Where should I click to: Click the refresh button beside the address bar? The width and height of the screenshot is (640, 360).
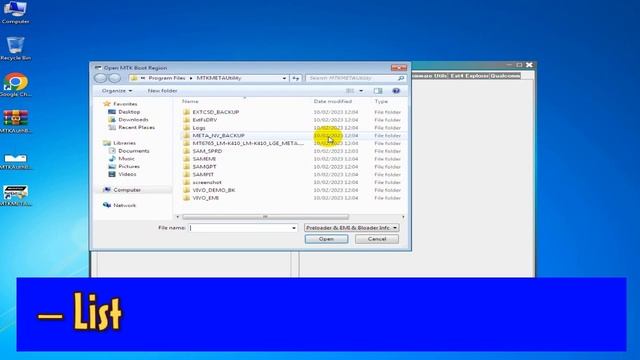tap(296, 78)
